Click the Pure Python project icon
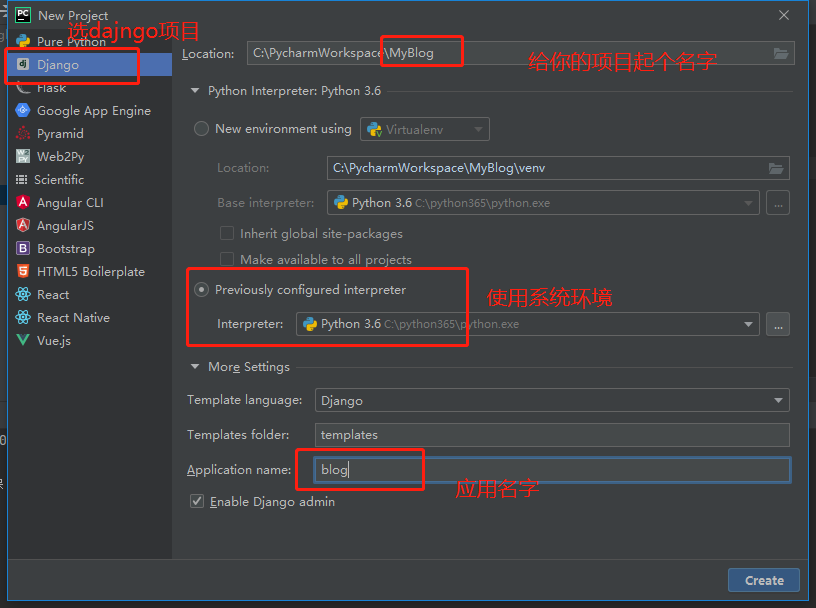The width and height of the screenshot is (816, 608). pyautogui.click(x=23, y=41)
